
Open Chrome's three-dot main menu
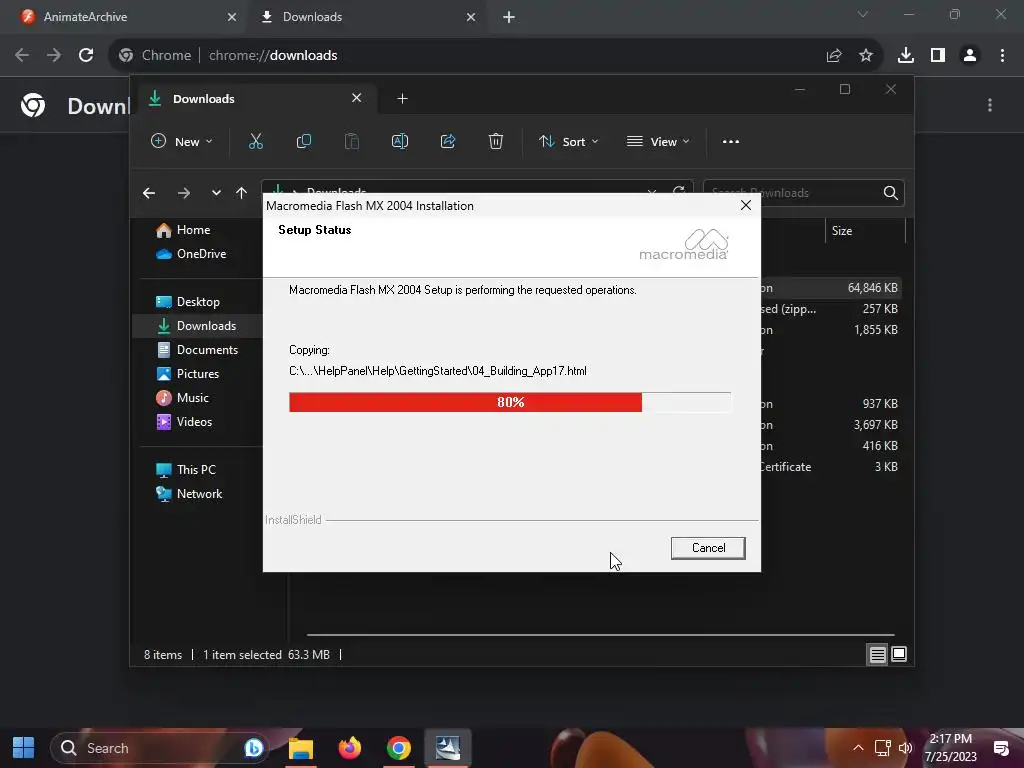point(1002,56)
